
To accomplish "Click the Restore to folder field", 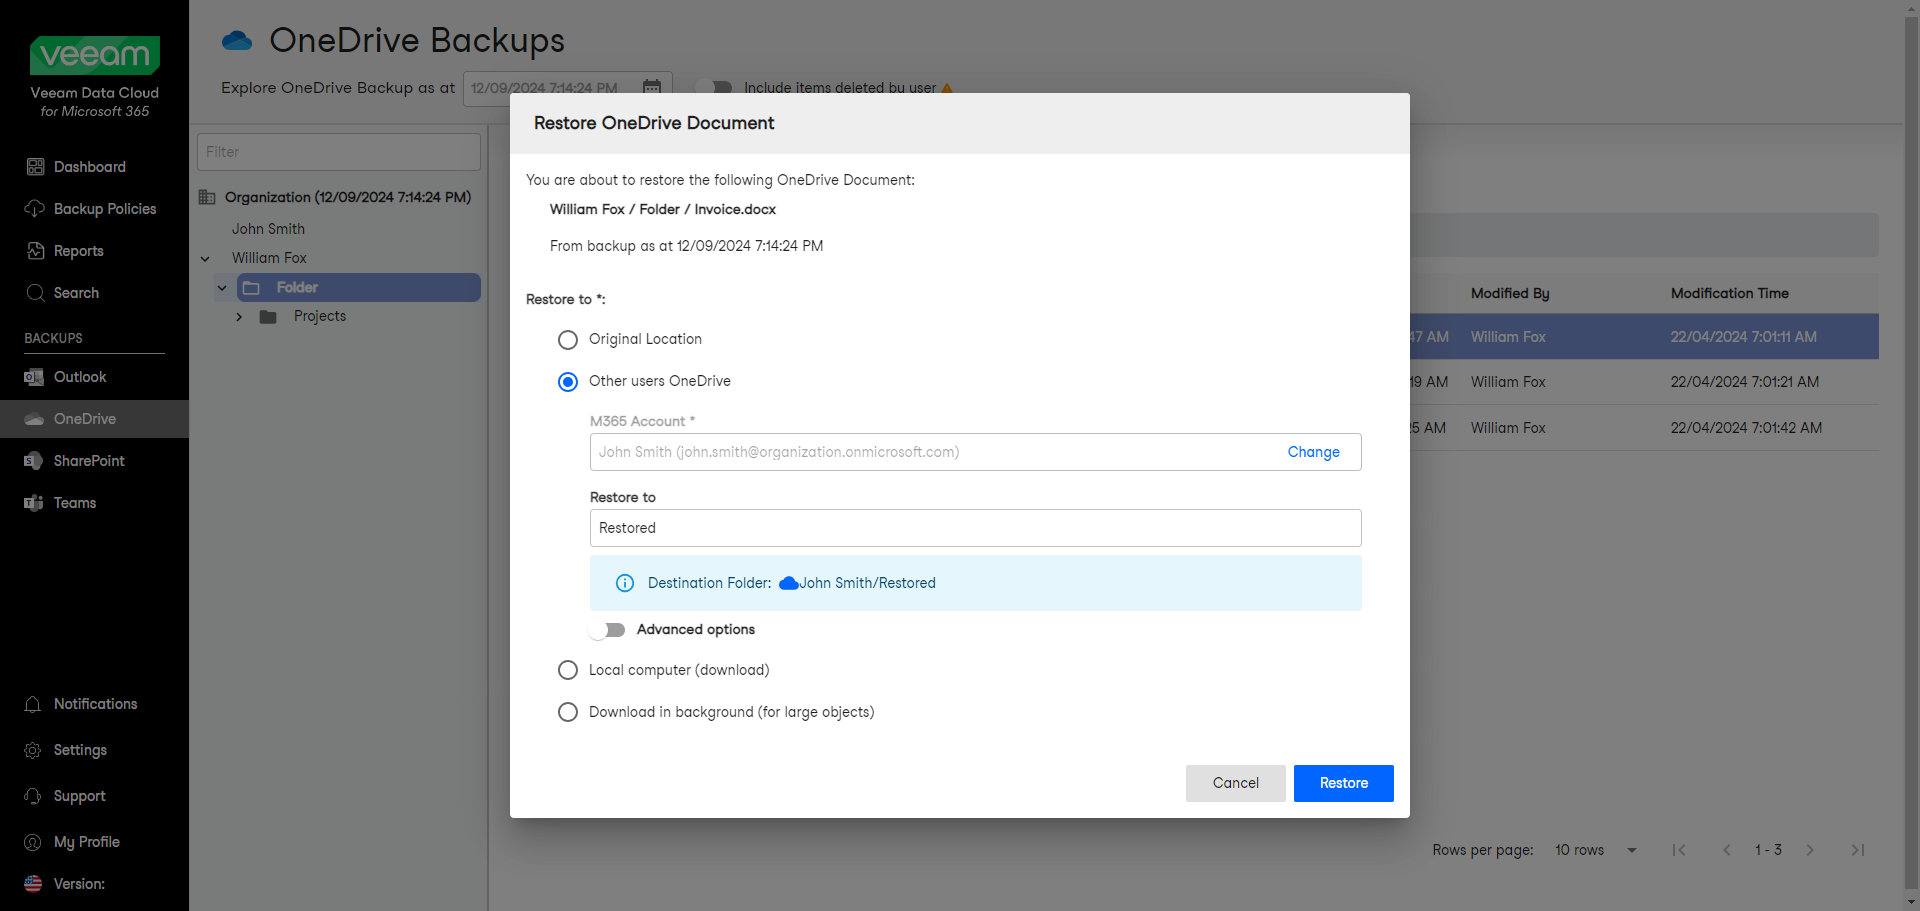I will [975, 528].
